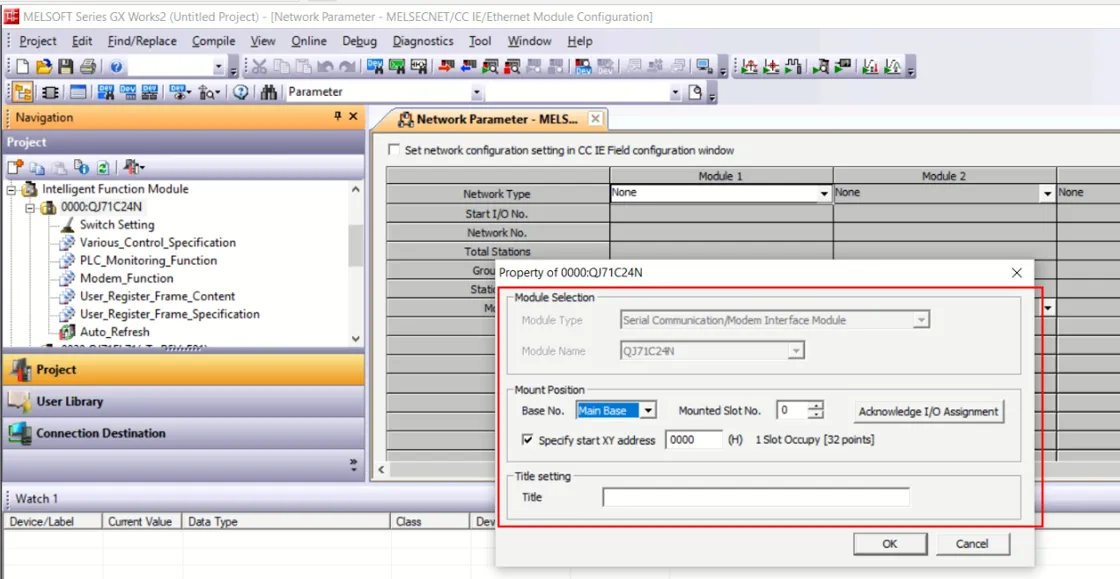
Task: Increase the Mounted Slot No. with the up arrow
Action: coord(816,406)
